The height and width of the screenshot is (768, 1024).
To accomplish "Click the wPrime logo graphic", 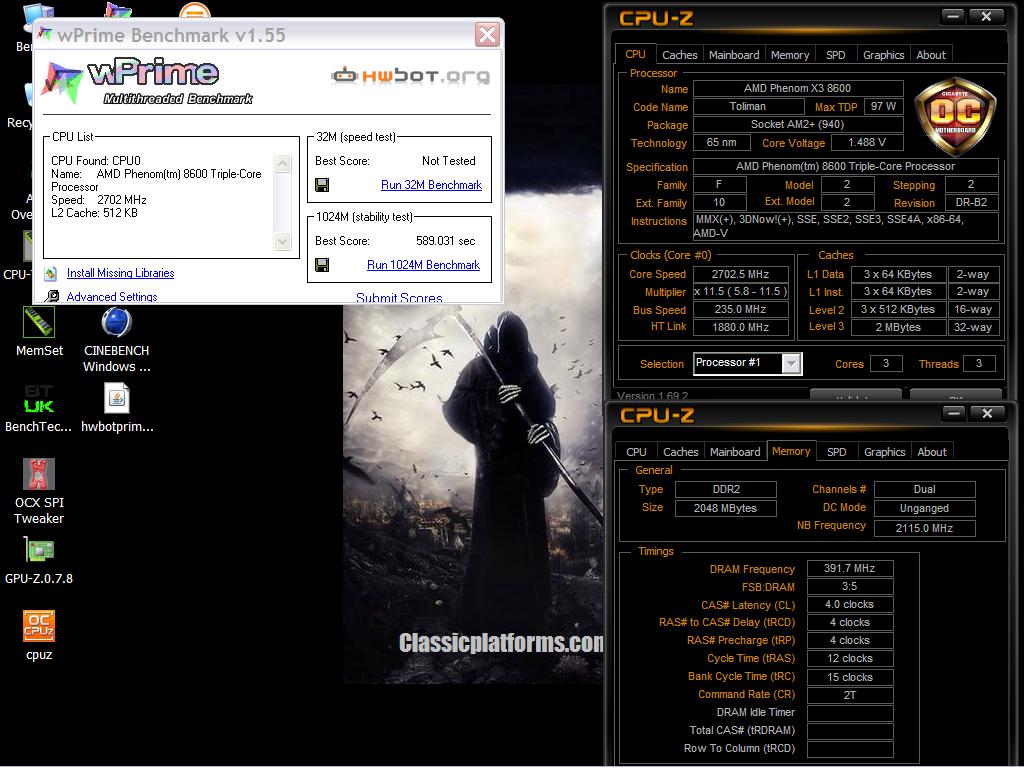I will [148, 83].
